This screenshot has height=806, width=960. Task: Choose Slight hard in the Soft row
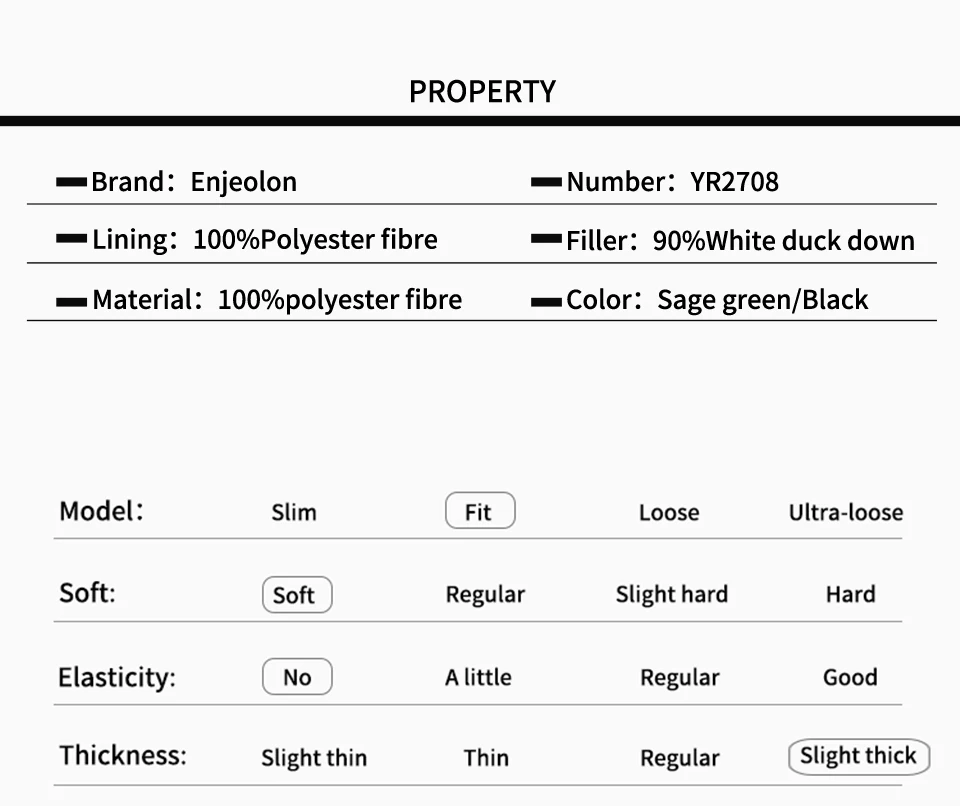pyautogui.click(x=672, y=595)
